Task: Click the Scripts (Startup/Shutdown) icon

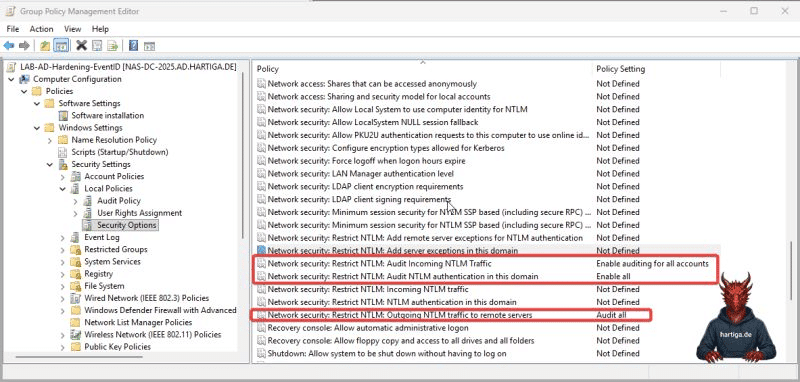Action: click(x=63, y=152)
